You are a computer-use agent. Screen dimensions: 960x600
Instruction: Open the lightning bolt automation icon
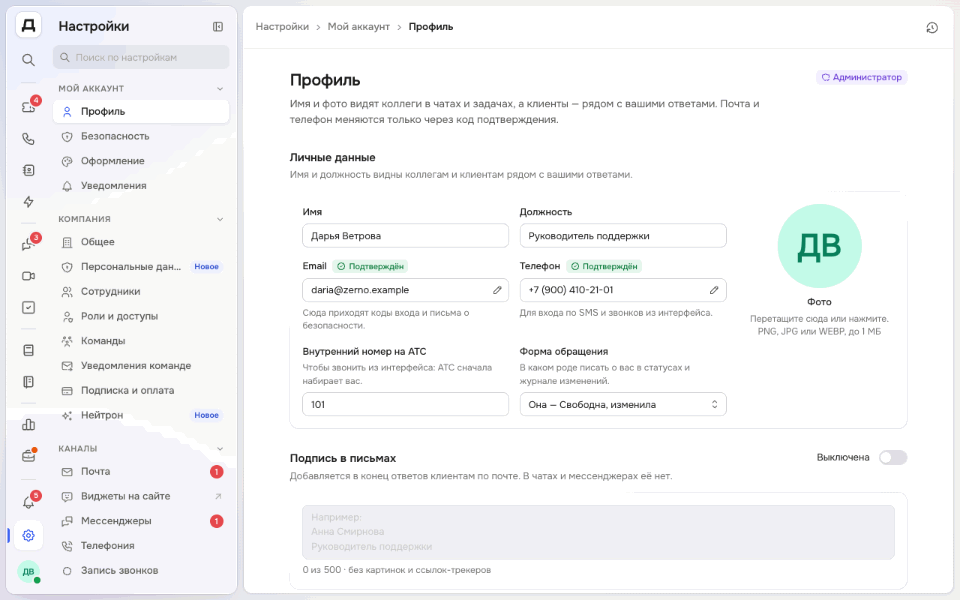pos(28,201)
